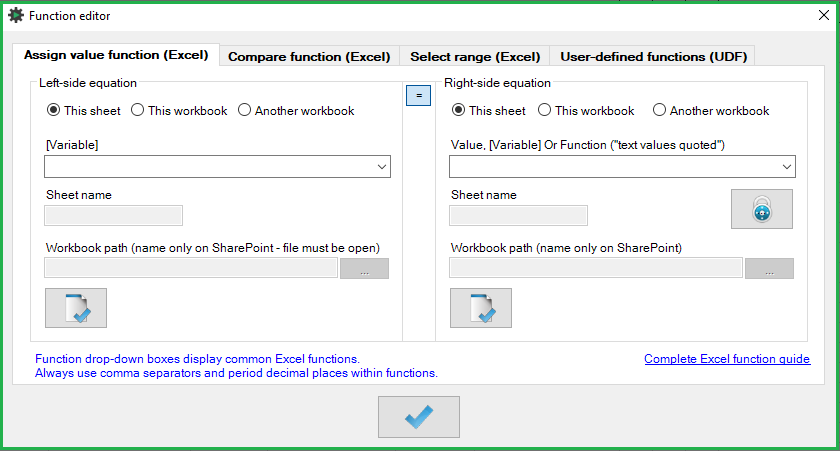Screen dimensions: 840x451
Task: Browse right-side workbook path with ellipsis button
Action: pos(769,268)
